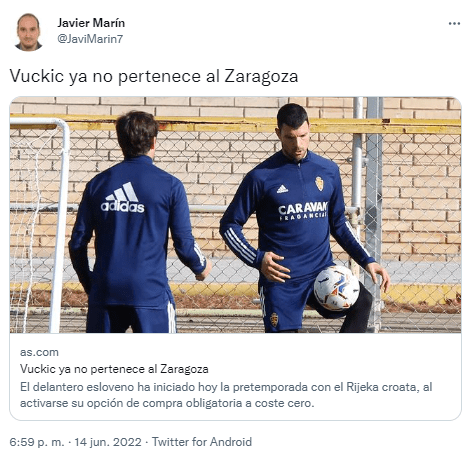
Task: Click the small adidas logo on front jersey
Action: [x=282, y=189]
